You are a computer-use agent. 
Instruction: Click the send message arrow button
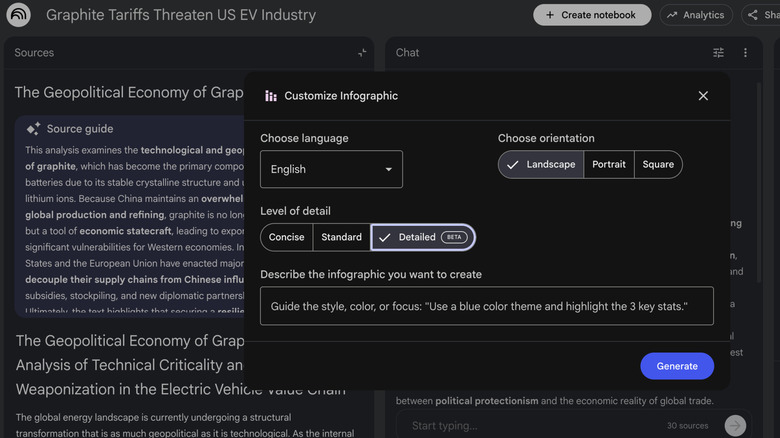[735, 426]
